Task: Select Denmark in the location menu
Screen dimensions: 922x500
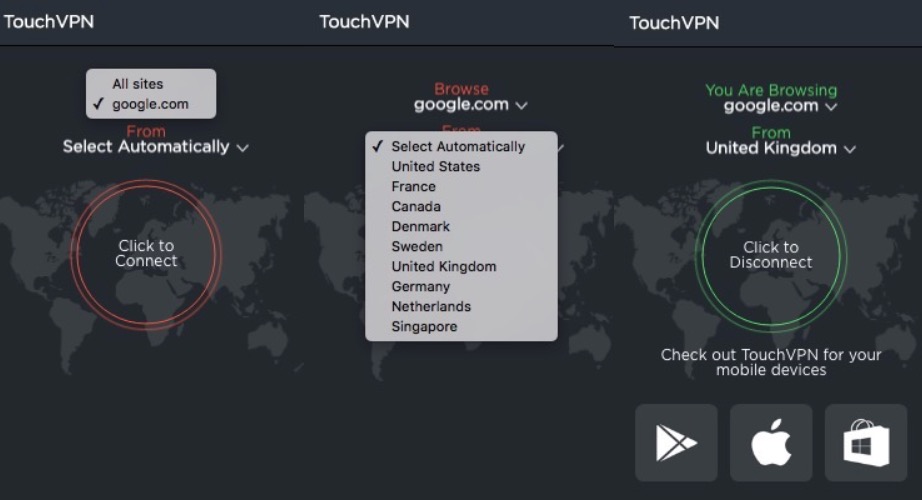Action: coord(421,227)
